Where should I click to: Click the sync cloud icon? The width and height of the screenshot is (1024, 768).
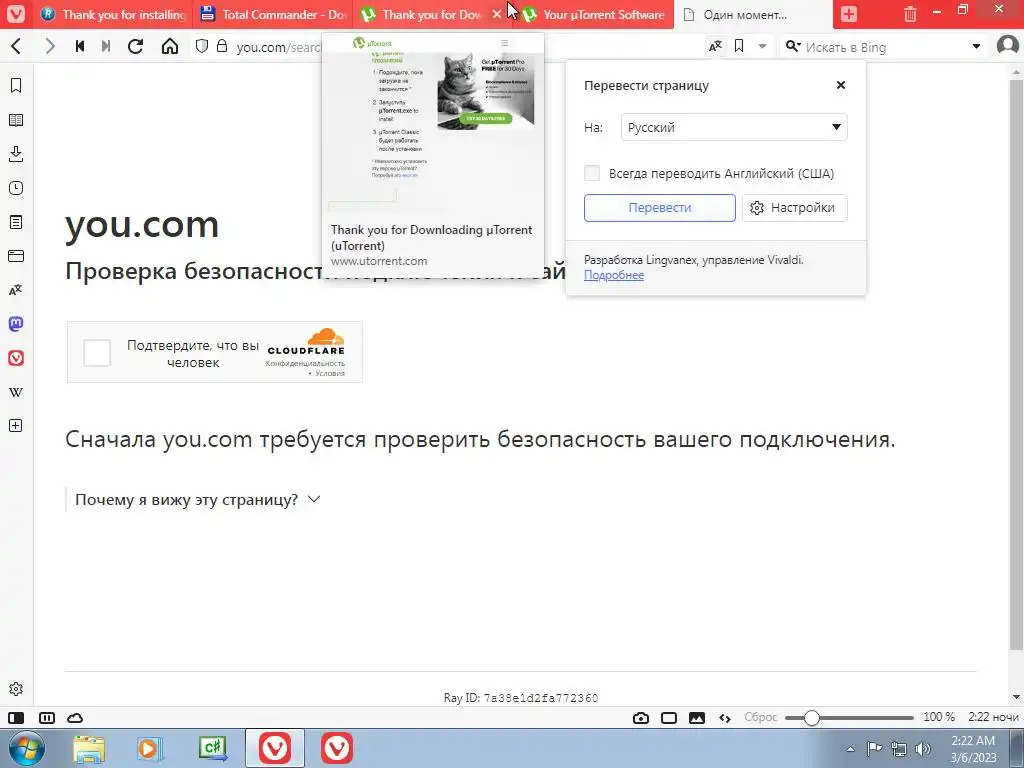(x=76, y=718)
